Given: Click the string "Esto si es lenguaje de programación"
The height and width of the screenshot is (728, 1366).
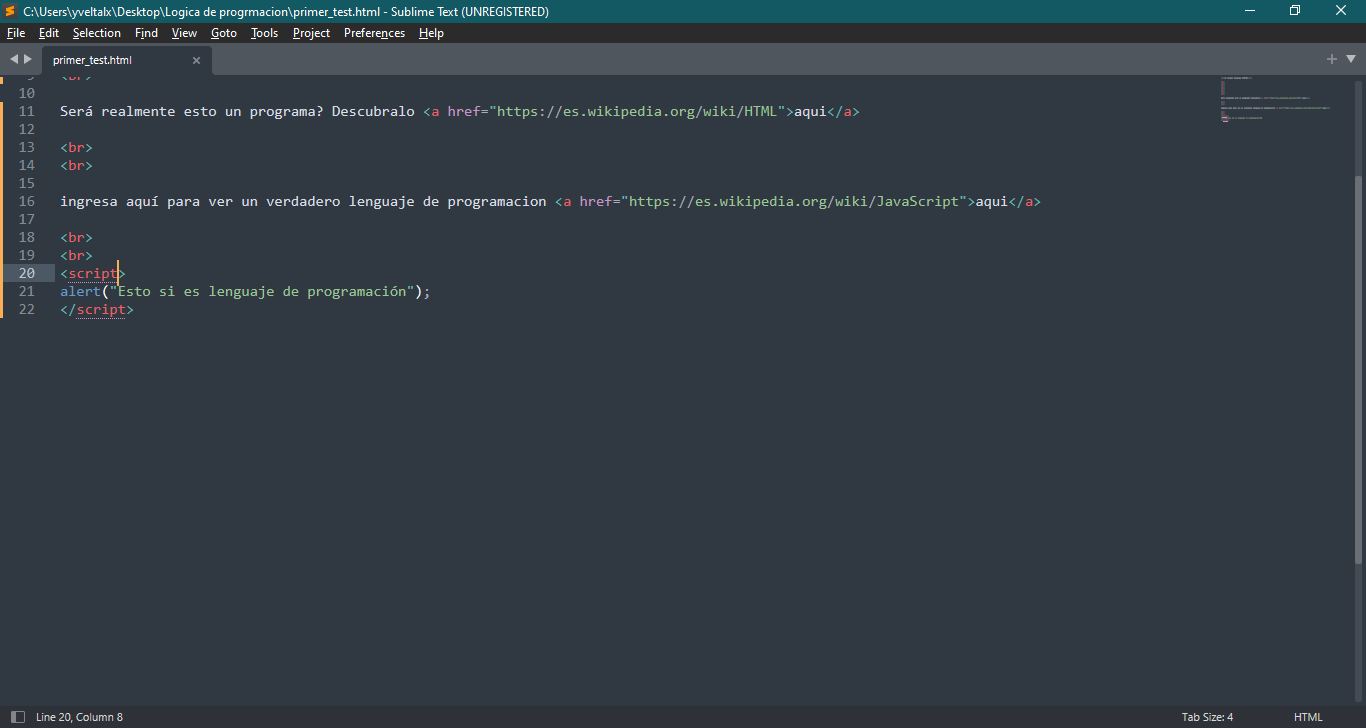Looking at the screenshot, I should [262, 291].
